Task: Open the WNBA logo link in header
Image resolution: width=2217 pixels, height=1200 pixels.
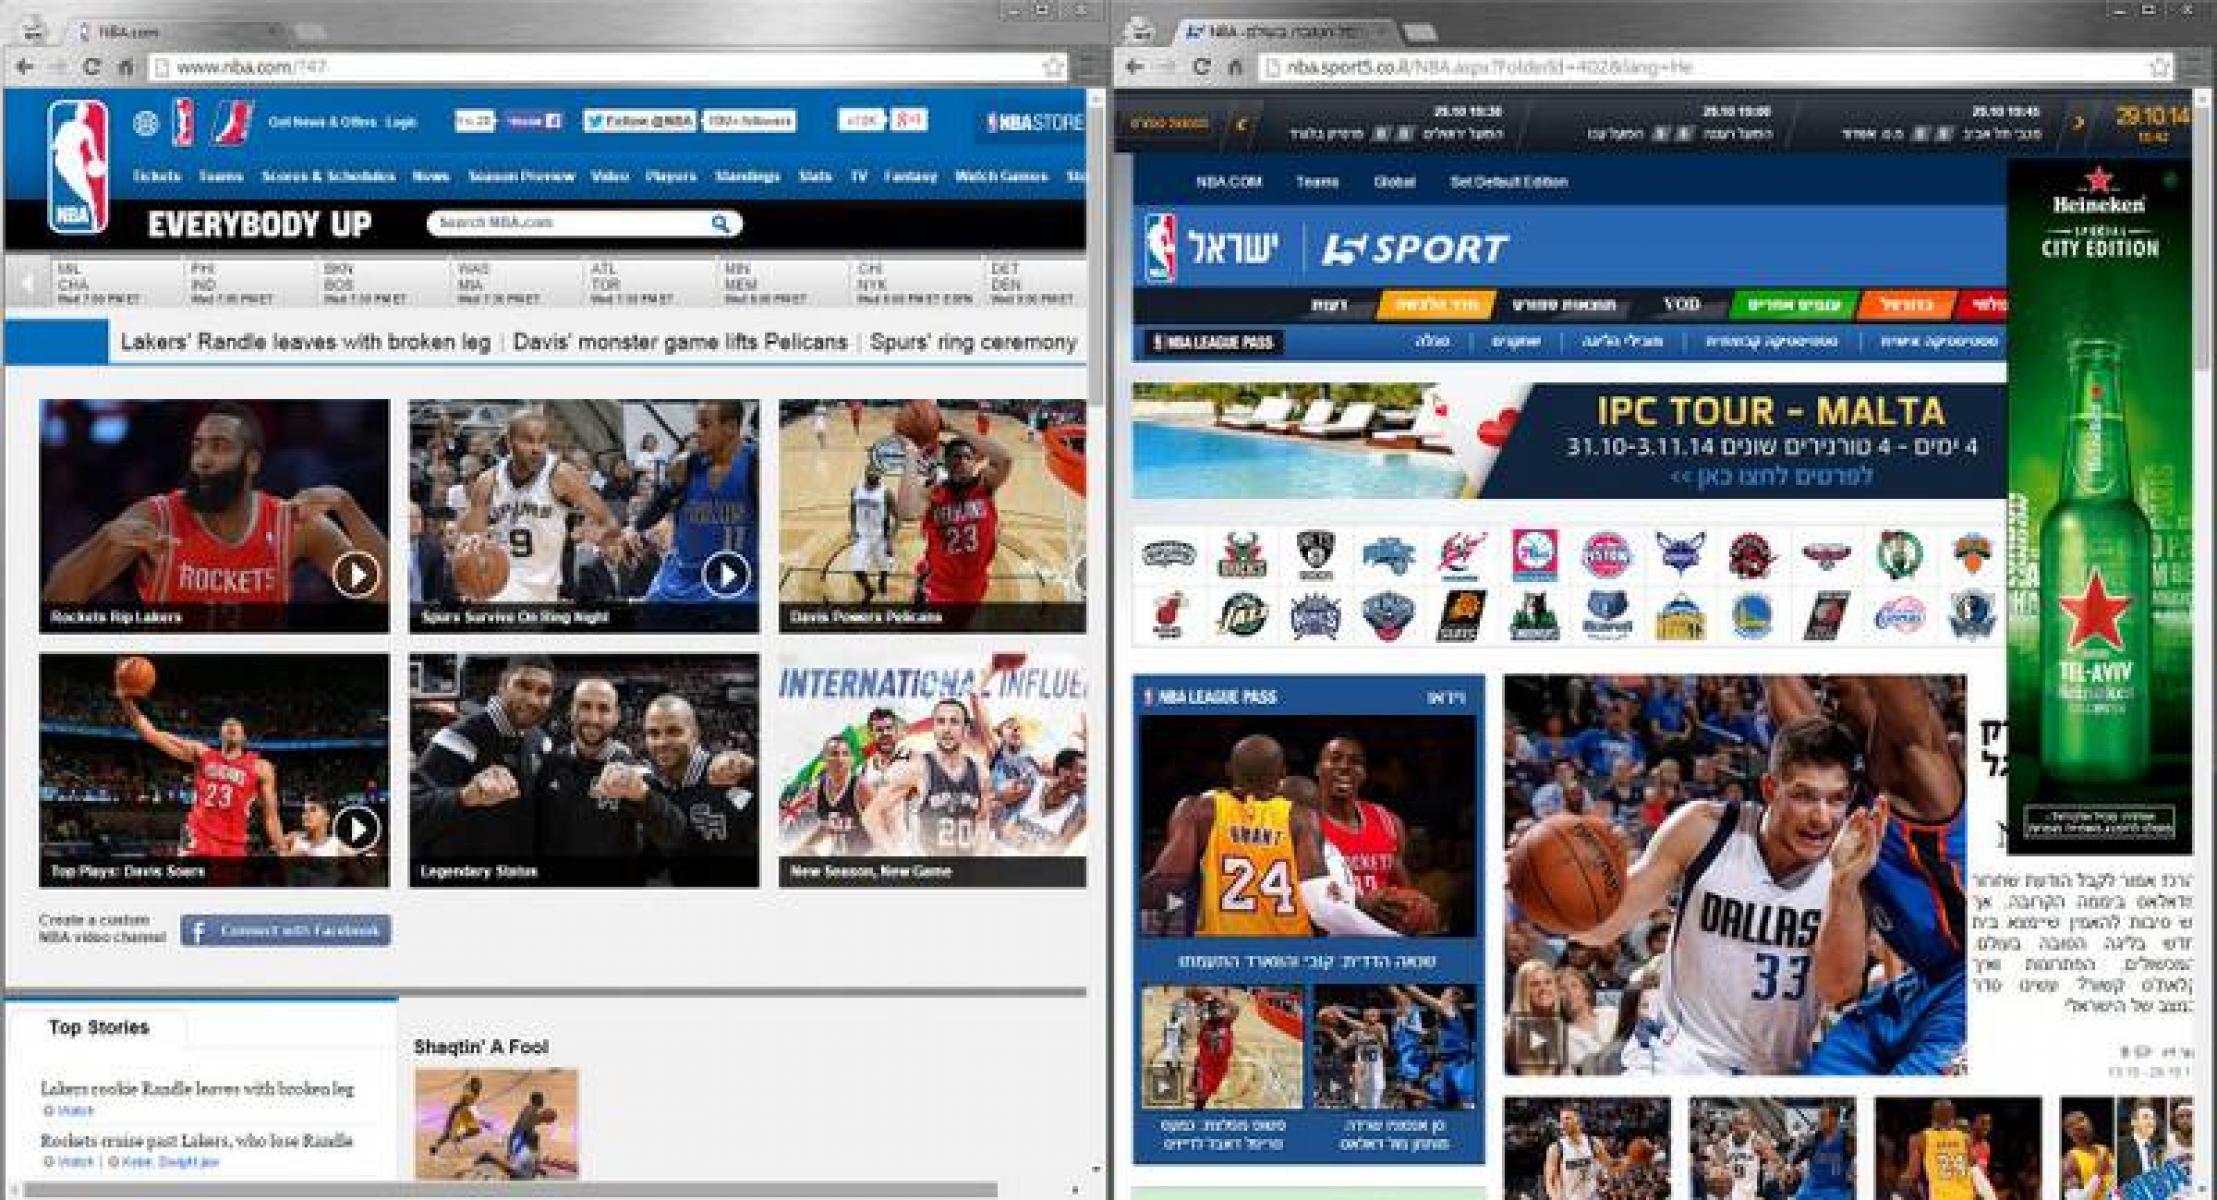Action: coord(183,122)
